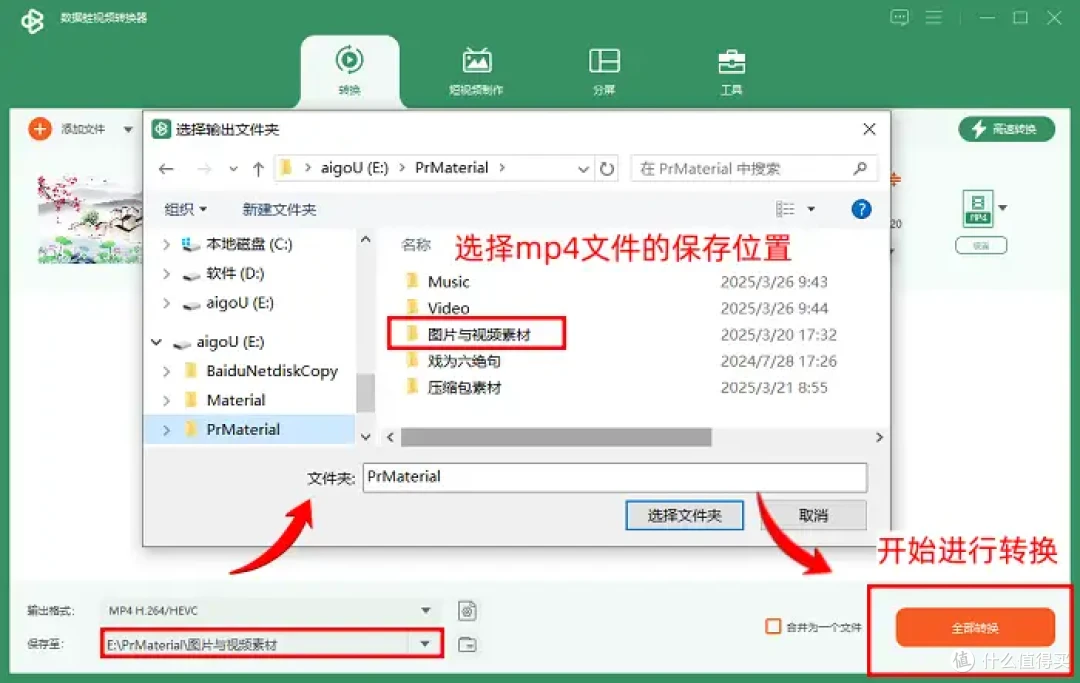Change the view layout icon
This screenshot has height=683, width=1080.
tap(785, 209)
